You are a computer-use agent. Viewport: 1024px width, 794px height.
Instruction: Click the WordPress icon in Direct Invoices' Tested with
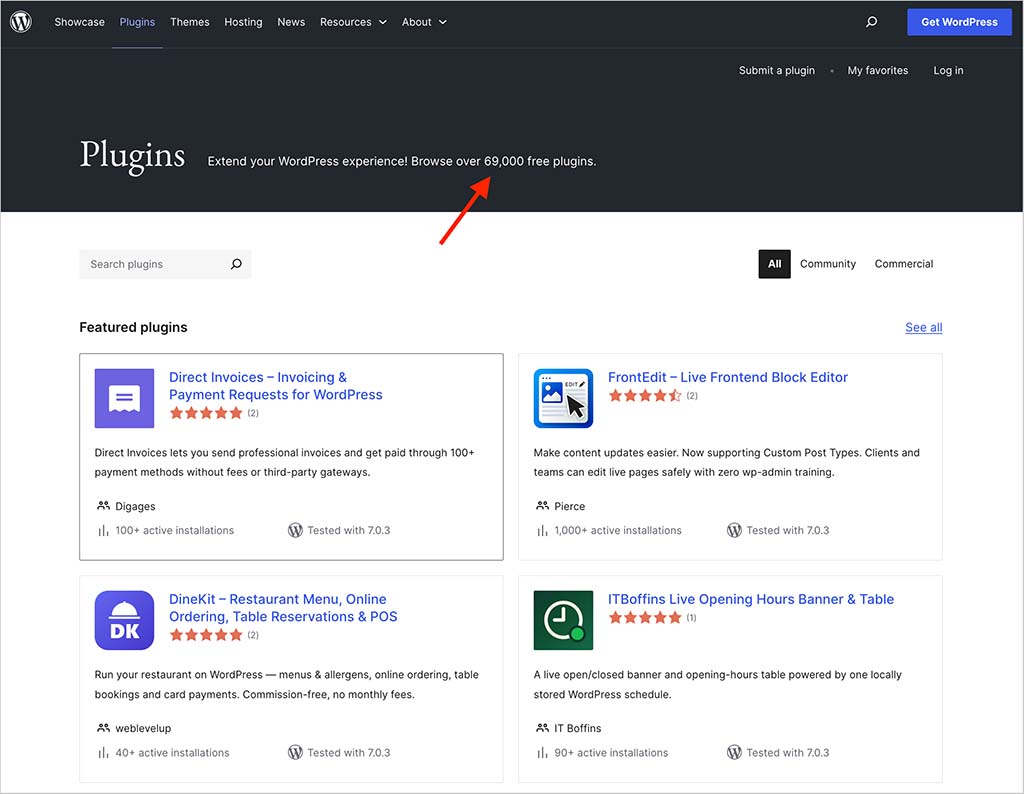click(x=295, y=530)
